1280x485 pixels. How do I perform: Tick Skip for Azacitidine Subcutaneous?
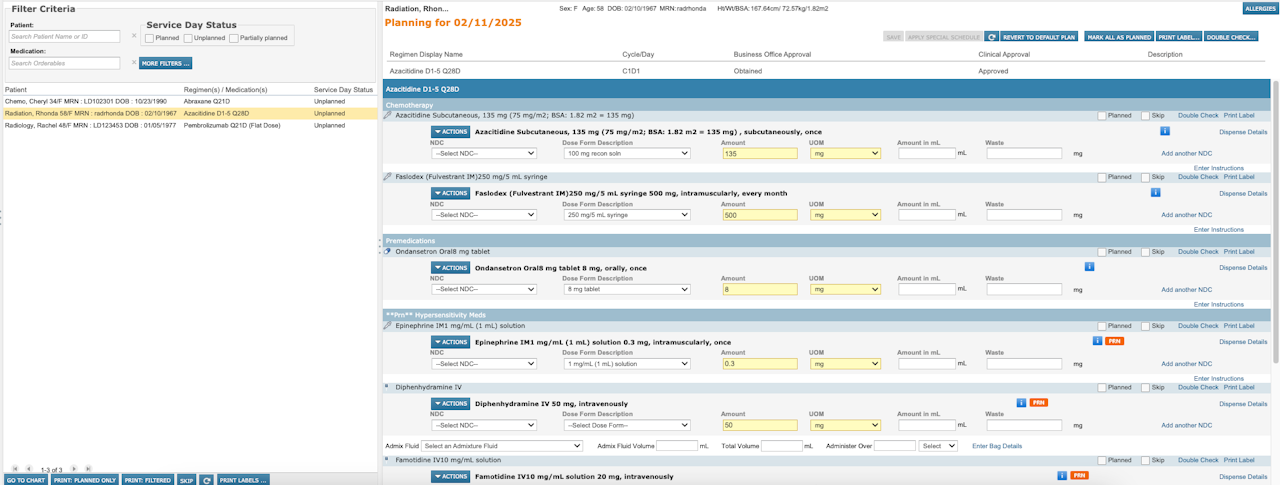pyautogui.click(x=1146, y=116)
